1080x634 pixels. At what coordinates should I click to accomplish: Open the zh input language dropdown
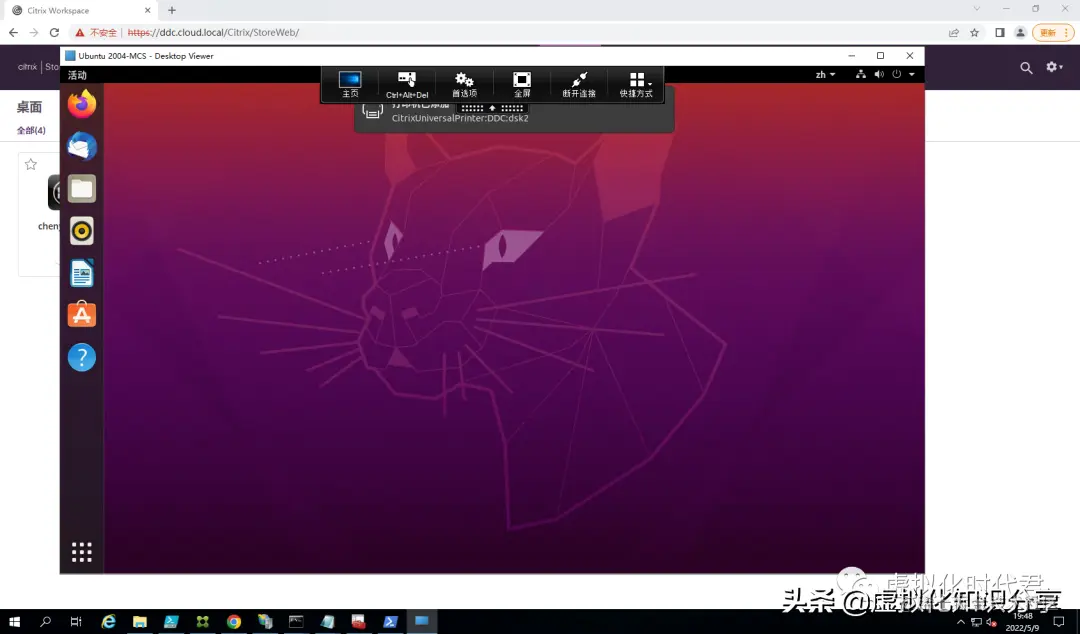(825, 74)
